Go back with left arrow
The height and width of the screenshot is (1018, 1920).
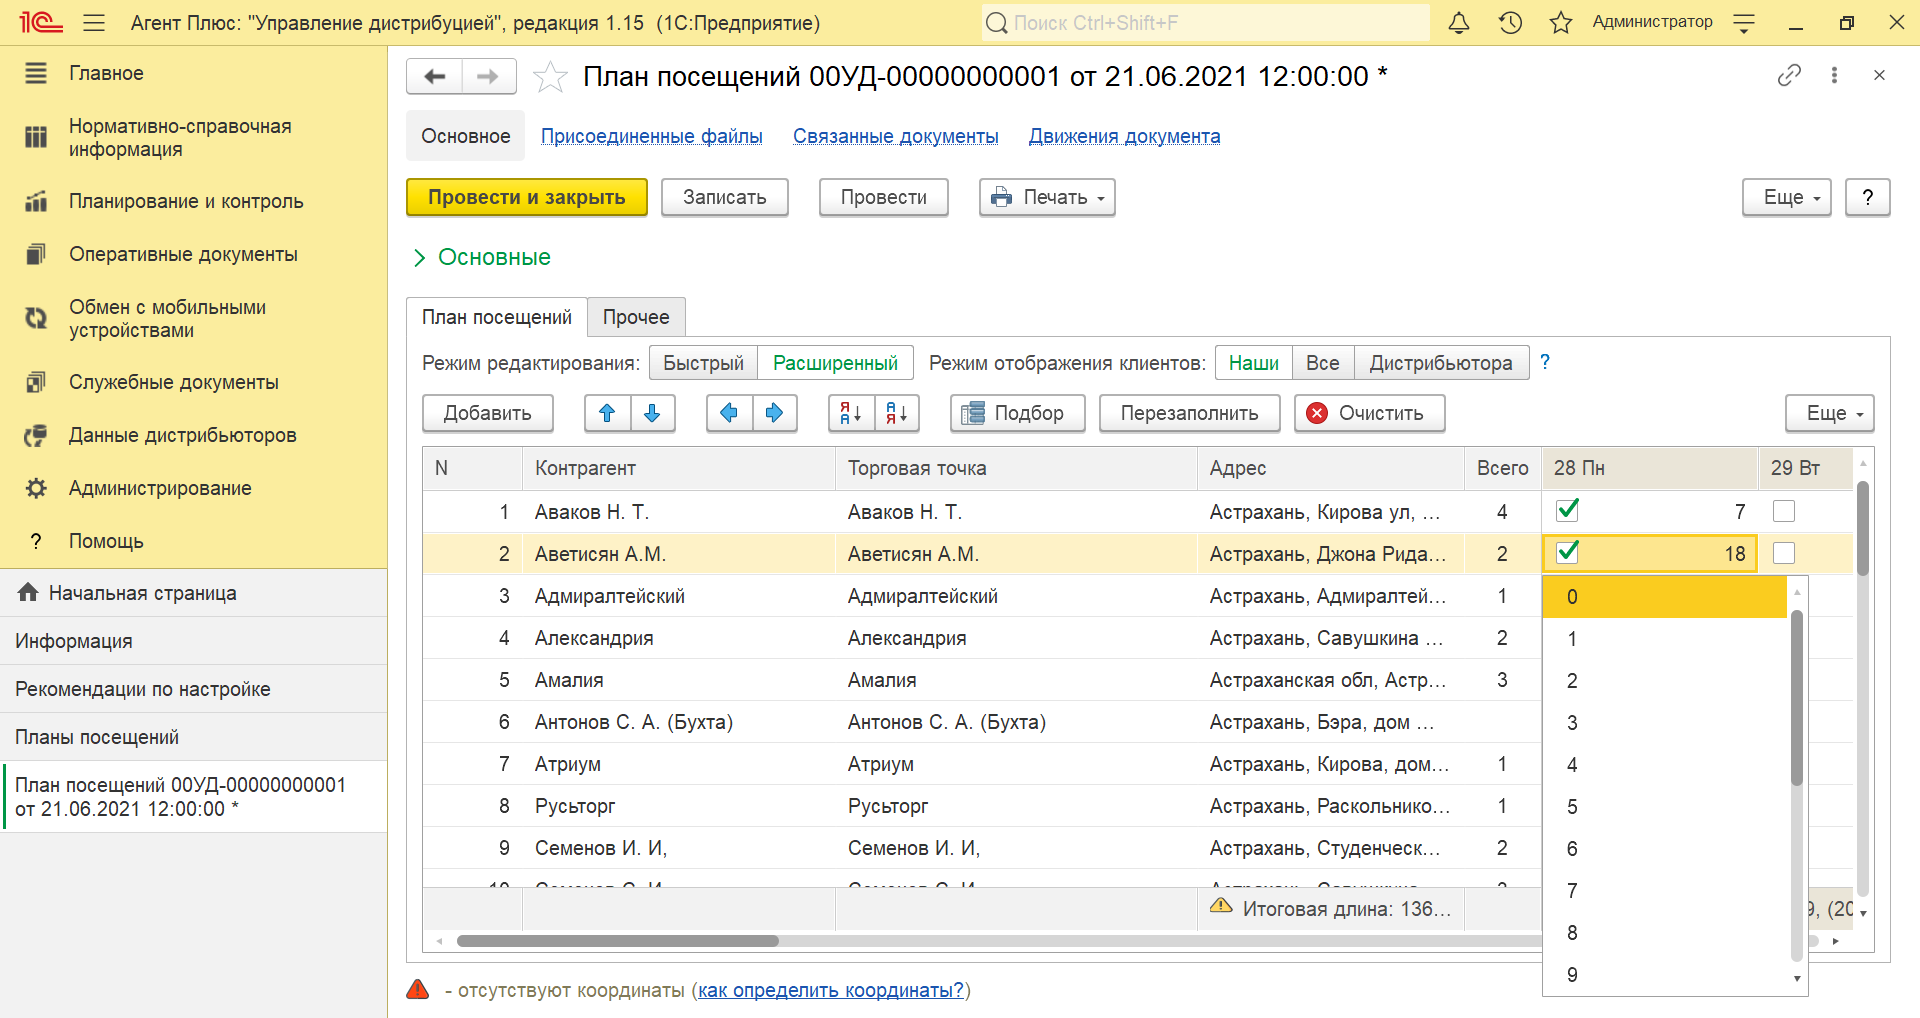[x=435, y=76]
